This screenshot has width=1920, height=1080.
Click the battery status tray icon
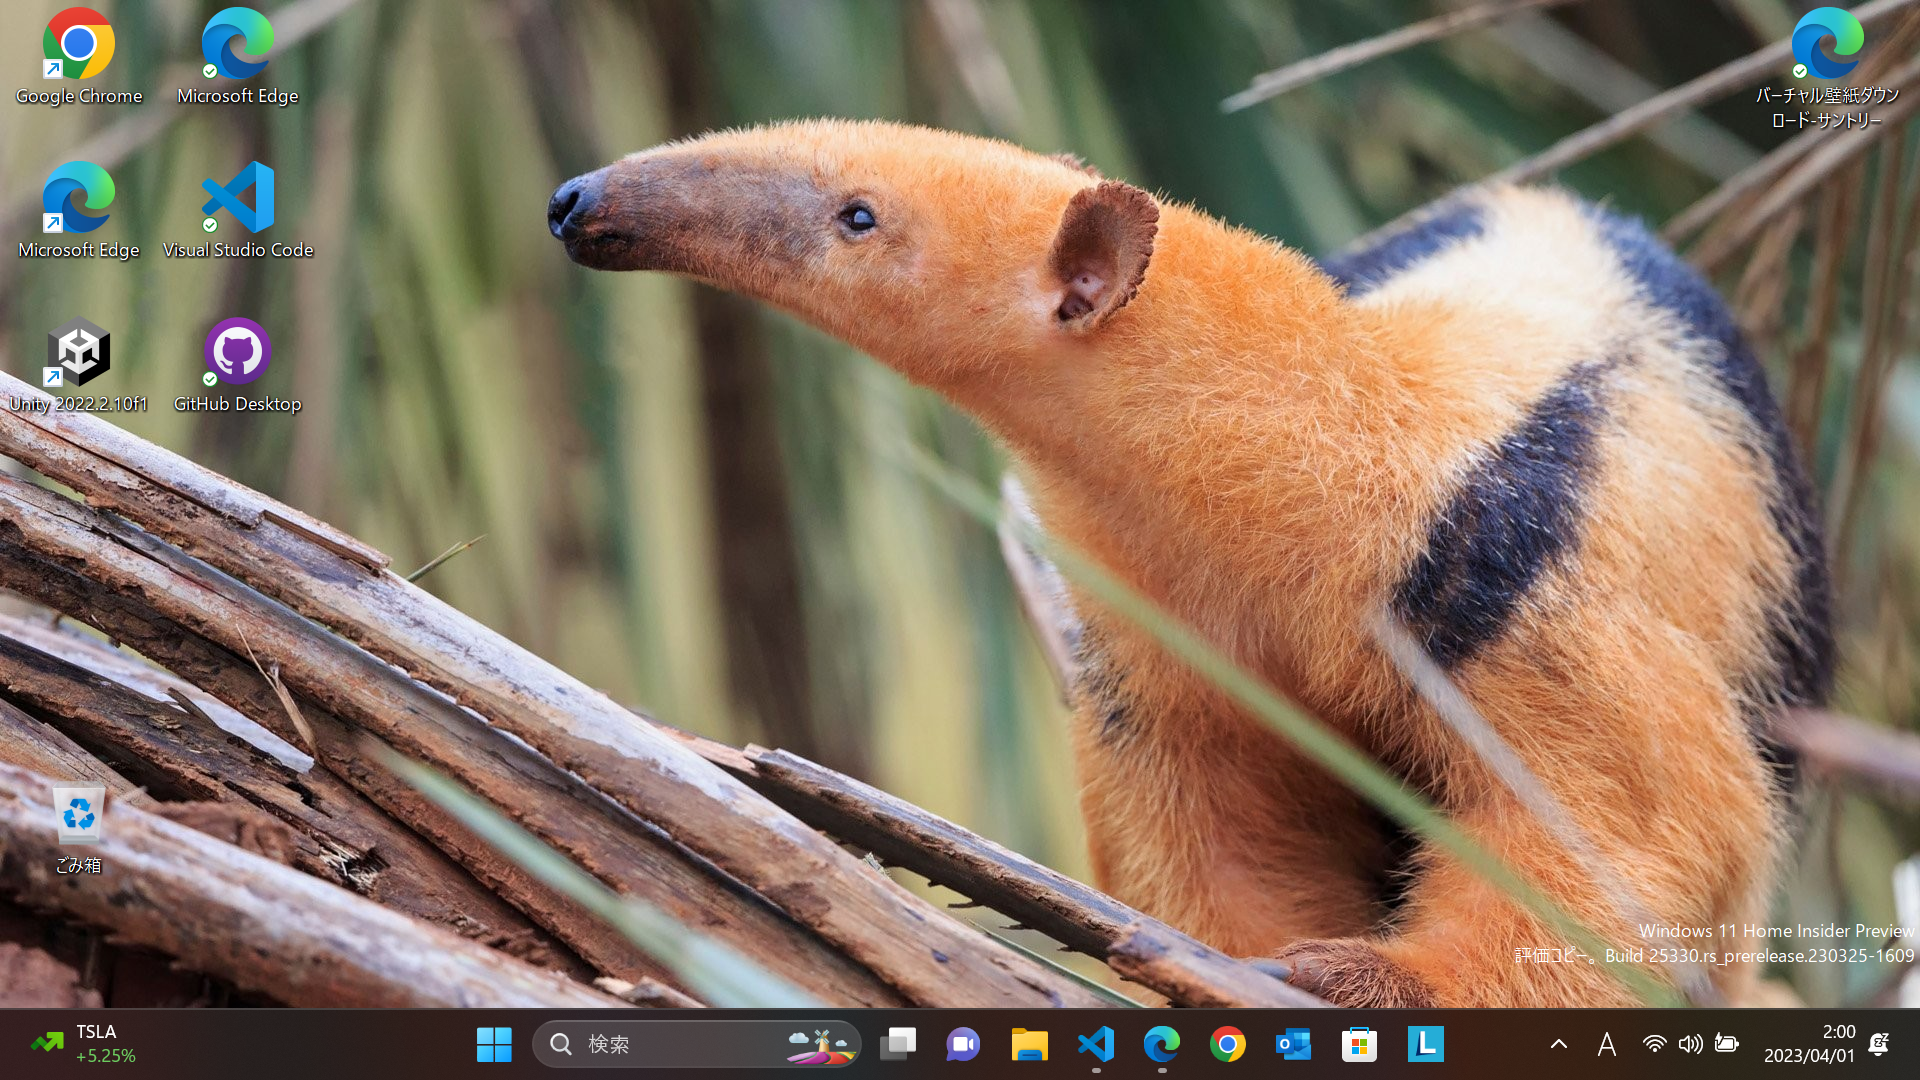(x=1727, y=1044)
